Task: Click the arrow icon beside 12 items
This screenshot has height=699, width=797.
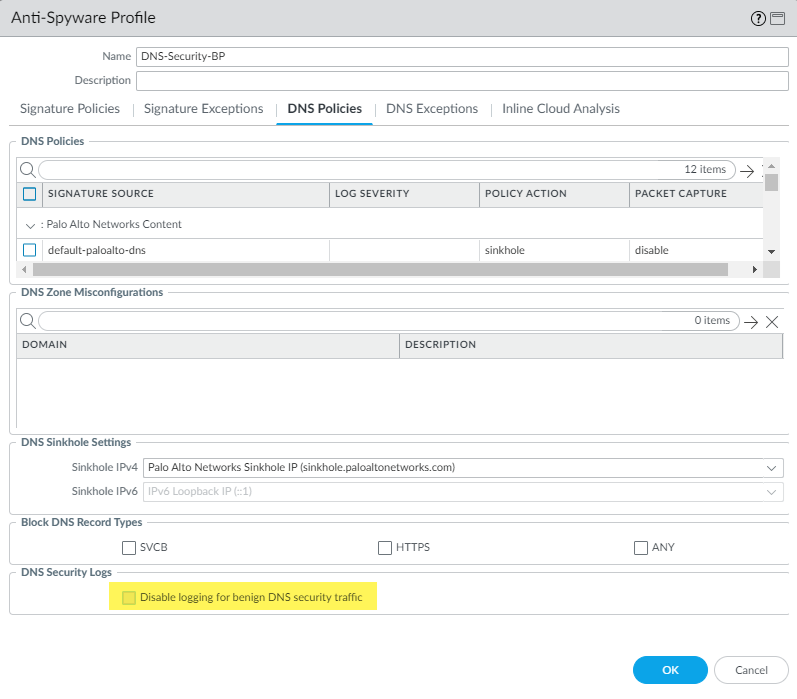Action: [747, 171]
